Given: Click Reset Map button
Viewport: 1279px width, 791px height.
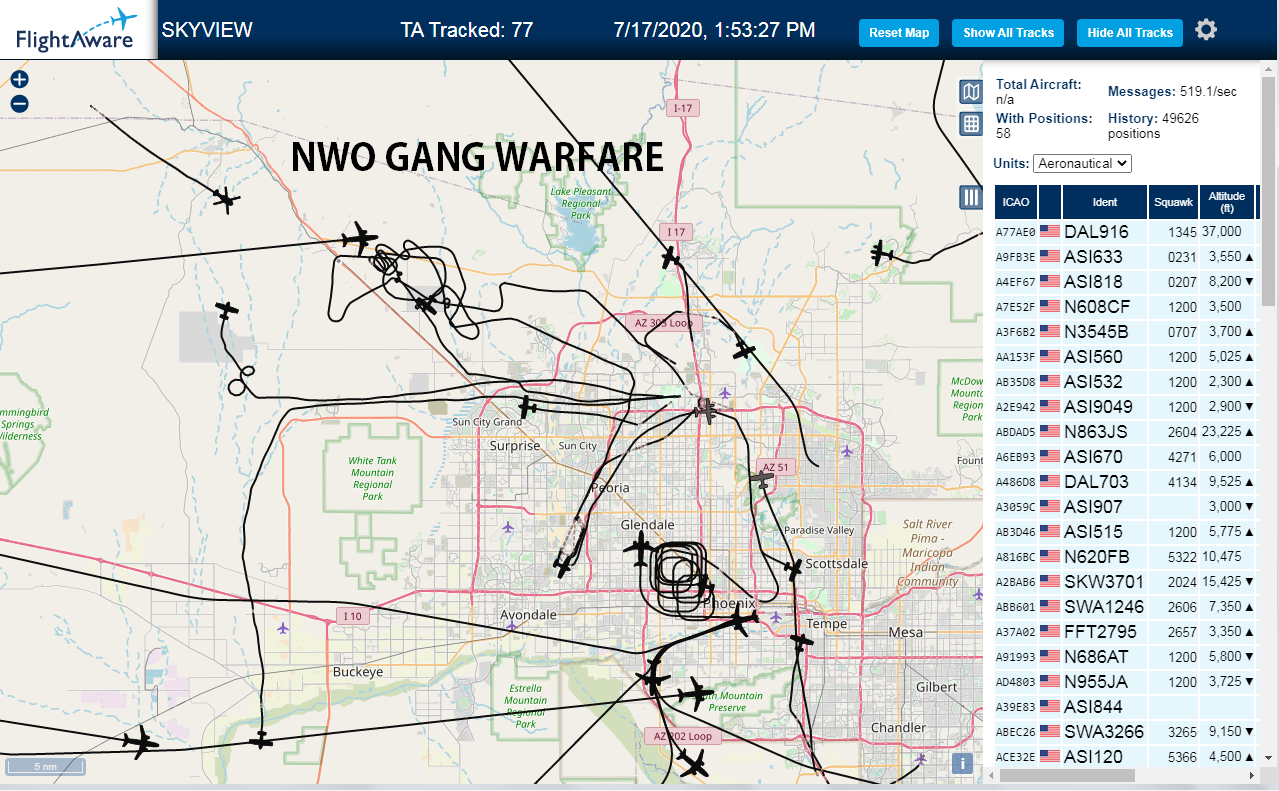Looking at the screenshot, I should click(x=899, y=33).
